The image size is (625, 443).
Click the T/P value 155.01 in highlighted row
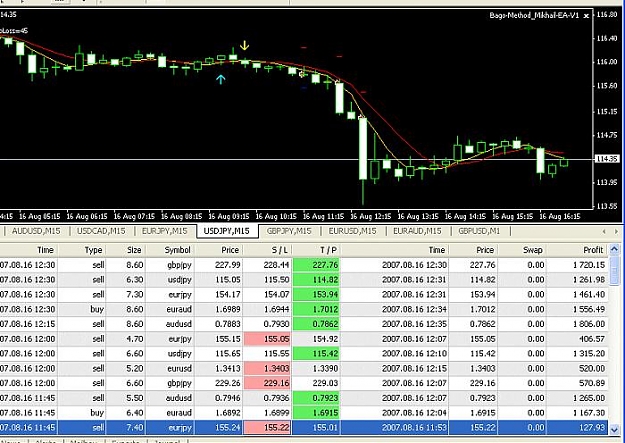[325, 427]
